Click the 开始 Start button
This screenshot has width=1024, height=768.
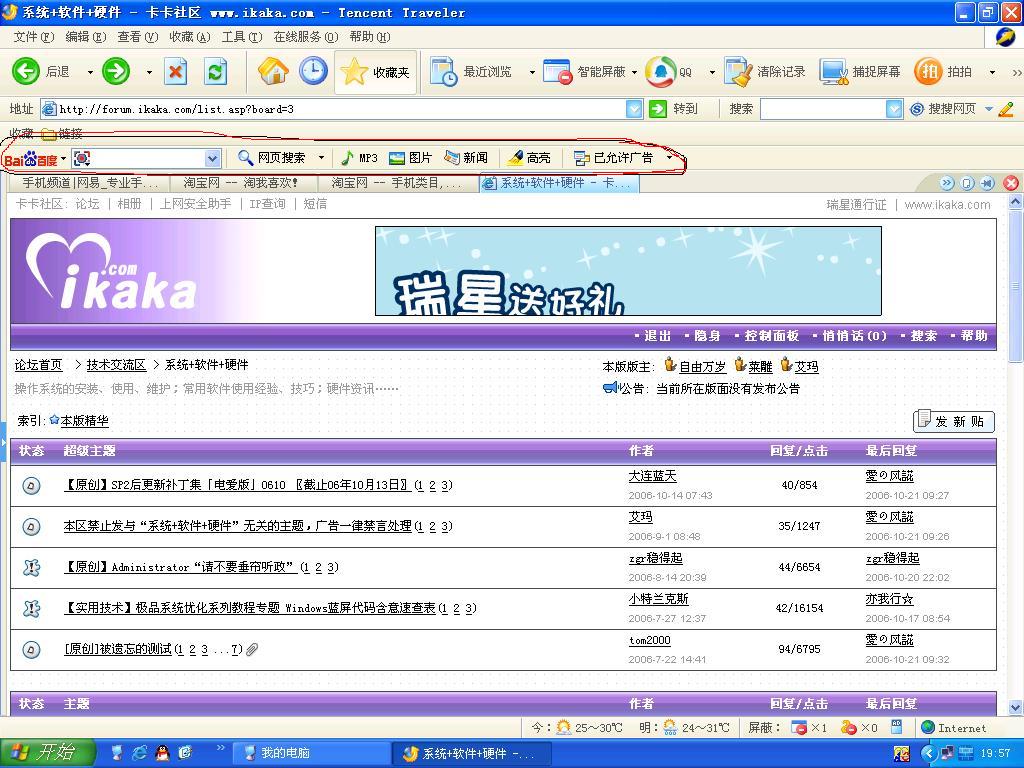(x=47, y=753)
